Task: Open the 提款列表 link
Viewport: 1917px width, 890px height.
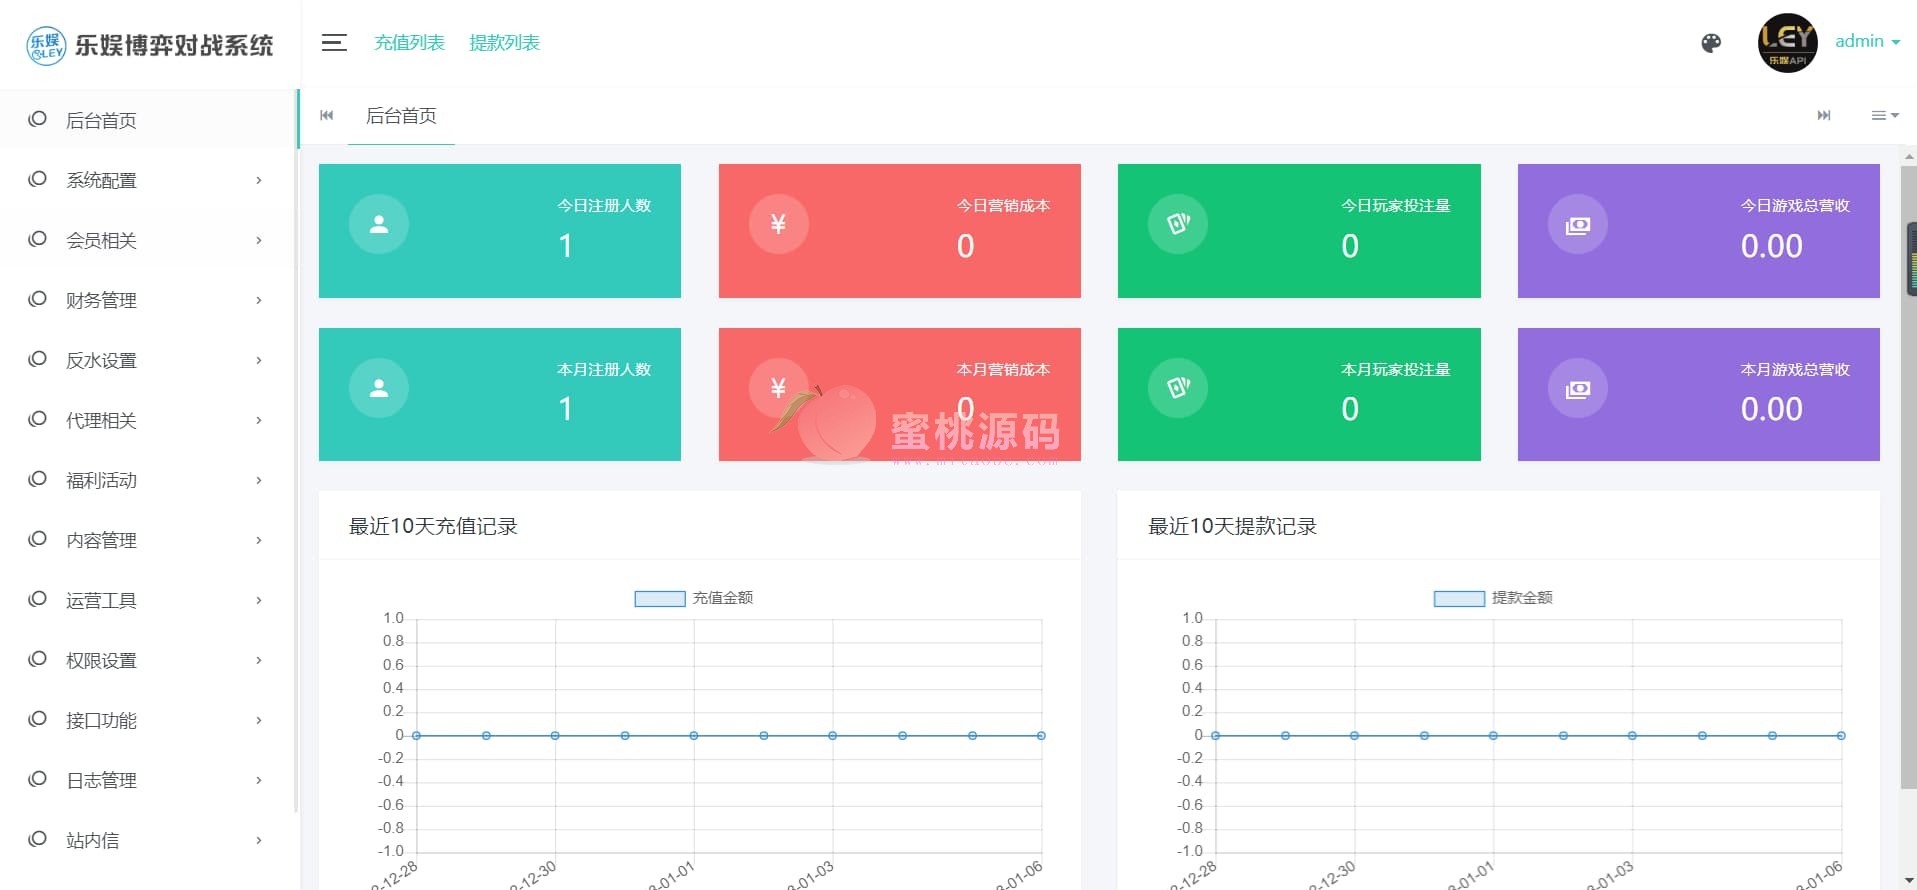Action: [x=504, y=43]
